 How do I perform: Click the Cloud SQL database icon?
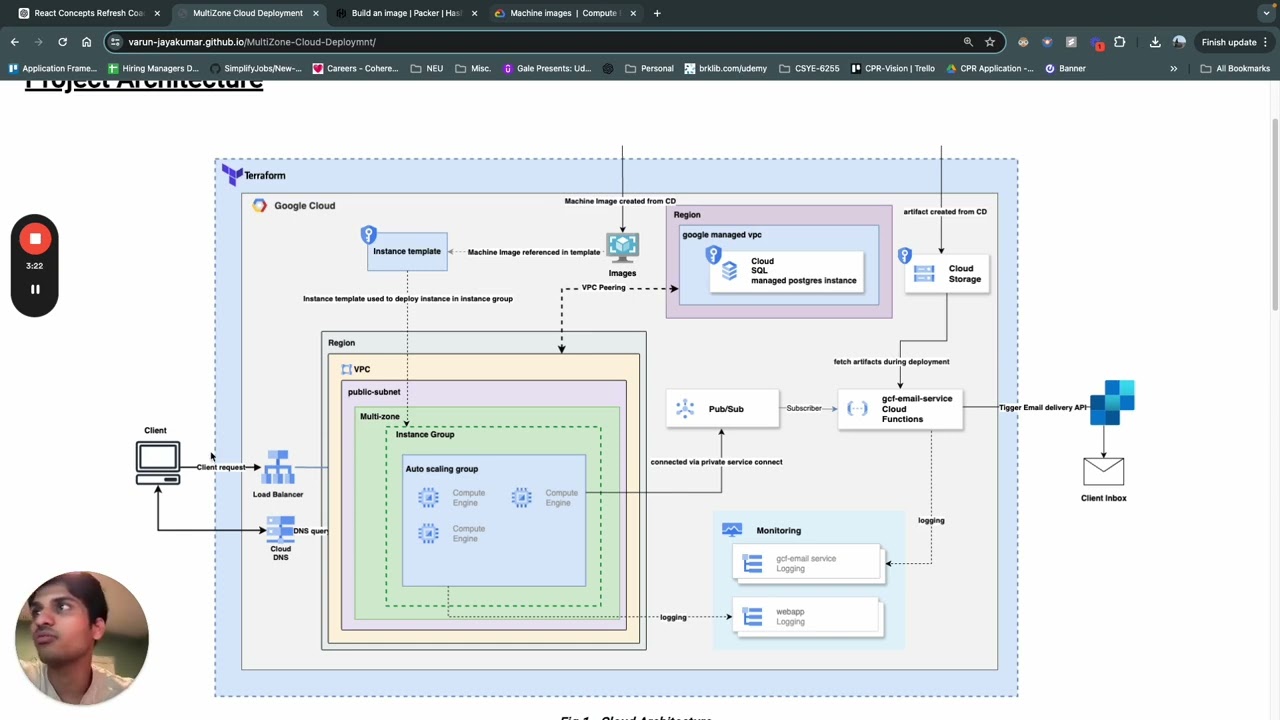729,271
